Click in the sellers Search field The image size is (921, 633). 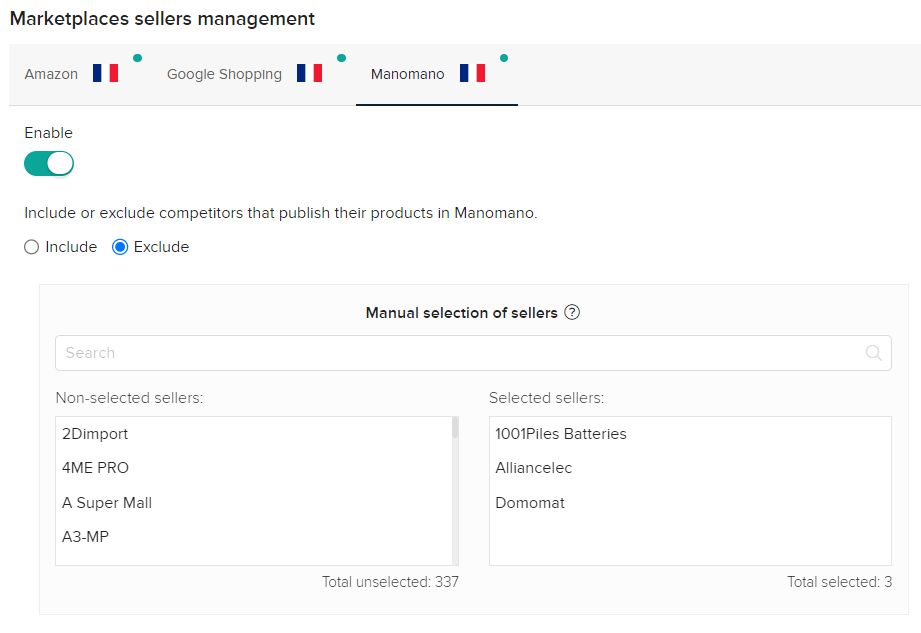click(x=460, y=353)
